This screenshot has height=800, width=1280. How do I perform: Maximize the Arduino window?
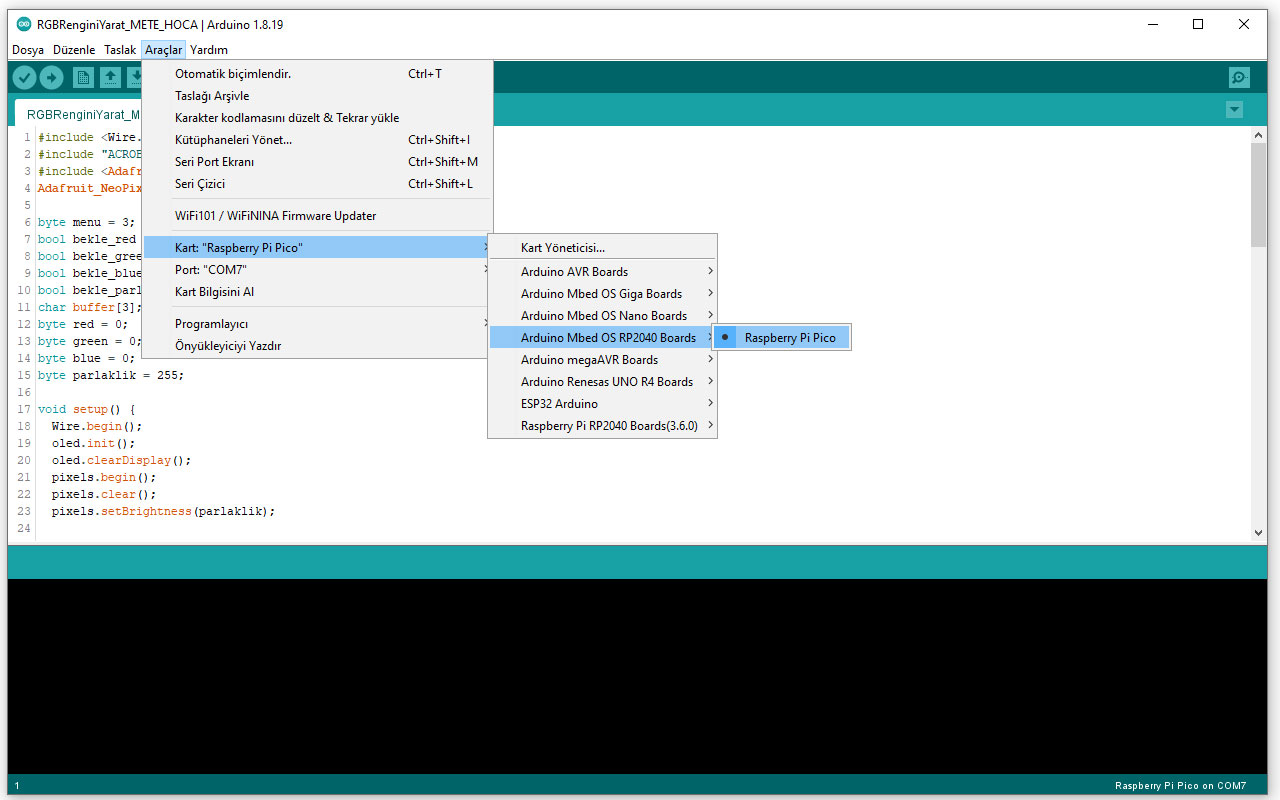point(1198,24)
